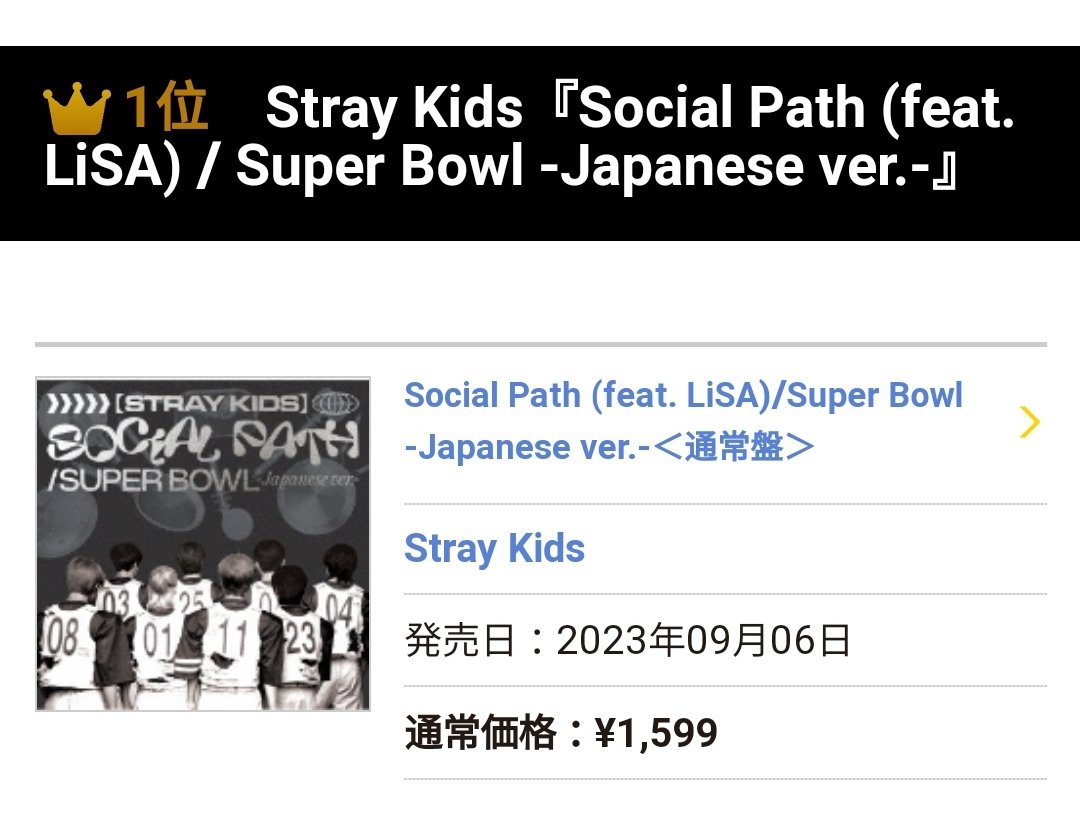Click jersey number 01 on cover

coord(156,640)
